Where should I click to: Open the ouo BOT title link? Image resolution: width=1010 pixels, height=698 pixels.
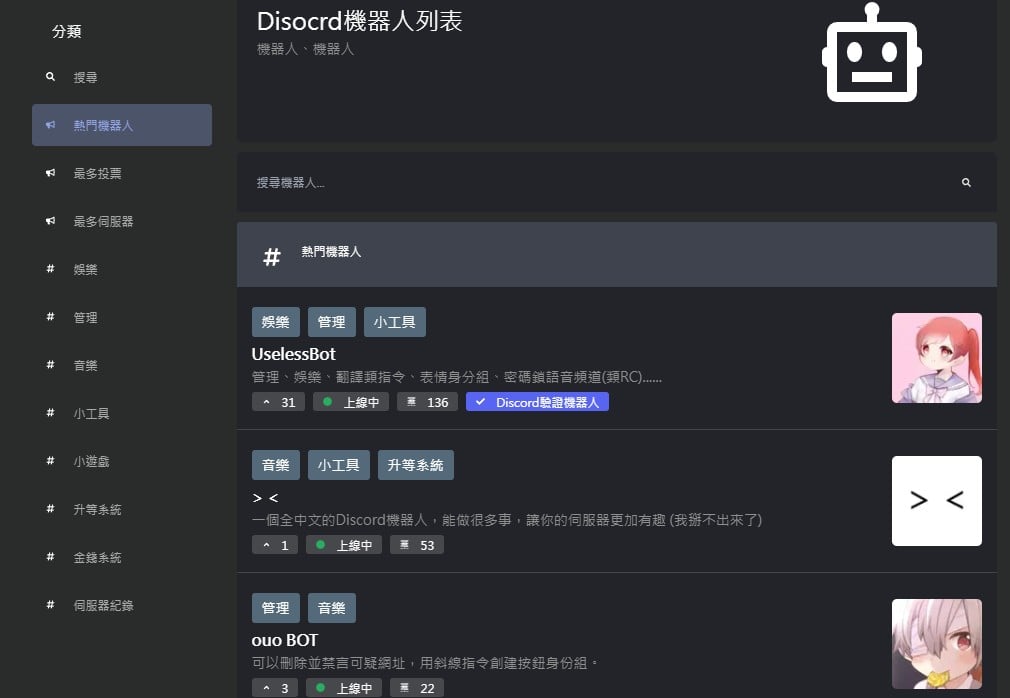(285, 640)
